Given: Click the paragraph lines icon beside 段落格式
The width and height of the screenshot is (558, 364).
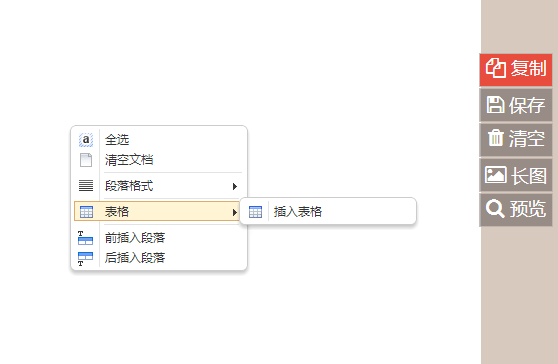Looking at the screenshot, I should click(86, 186).
